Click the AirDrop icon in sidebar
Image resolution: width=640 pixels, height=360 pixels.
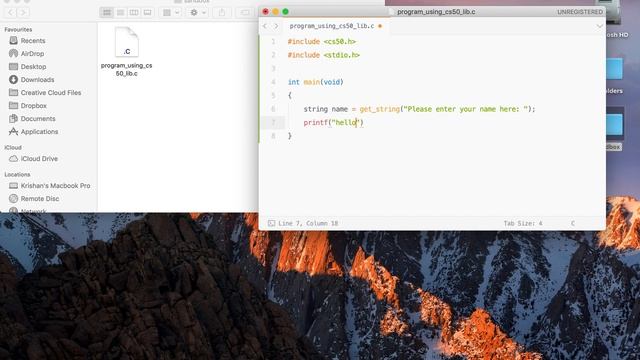click(13, 53)
